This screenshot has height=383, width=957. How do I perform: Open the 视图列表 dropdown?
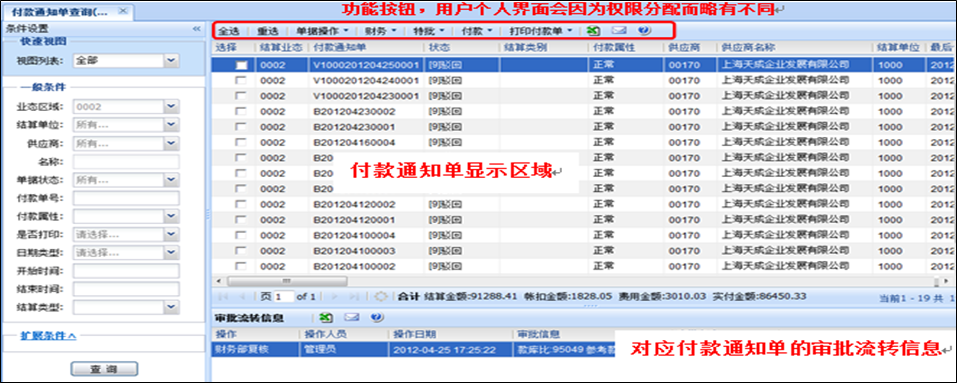pos(172,60)
